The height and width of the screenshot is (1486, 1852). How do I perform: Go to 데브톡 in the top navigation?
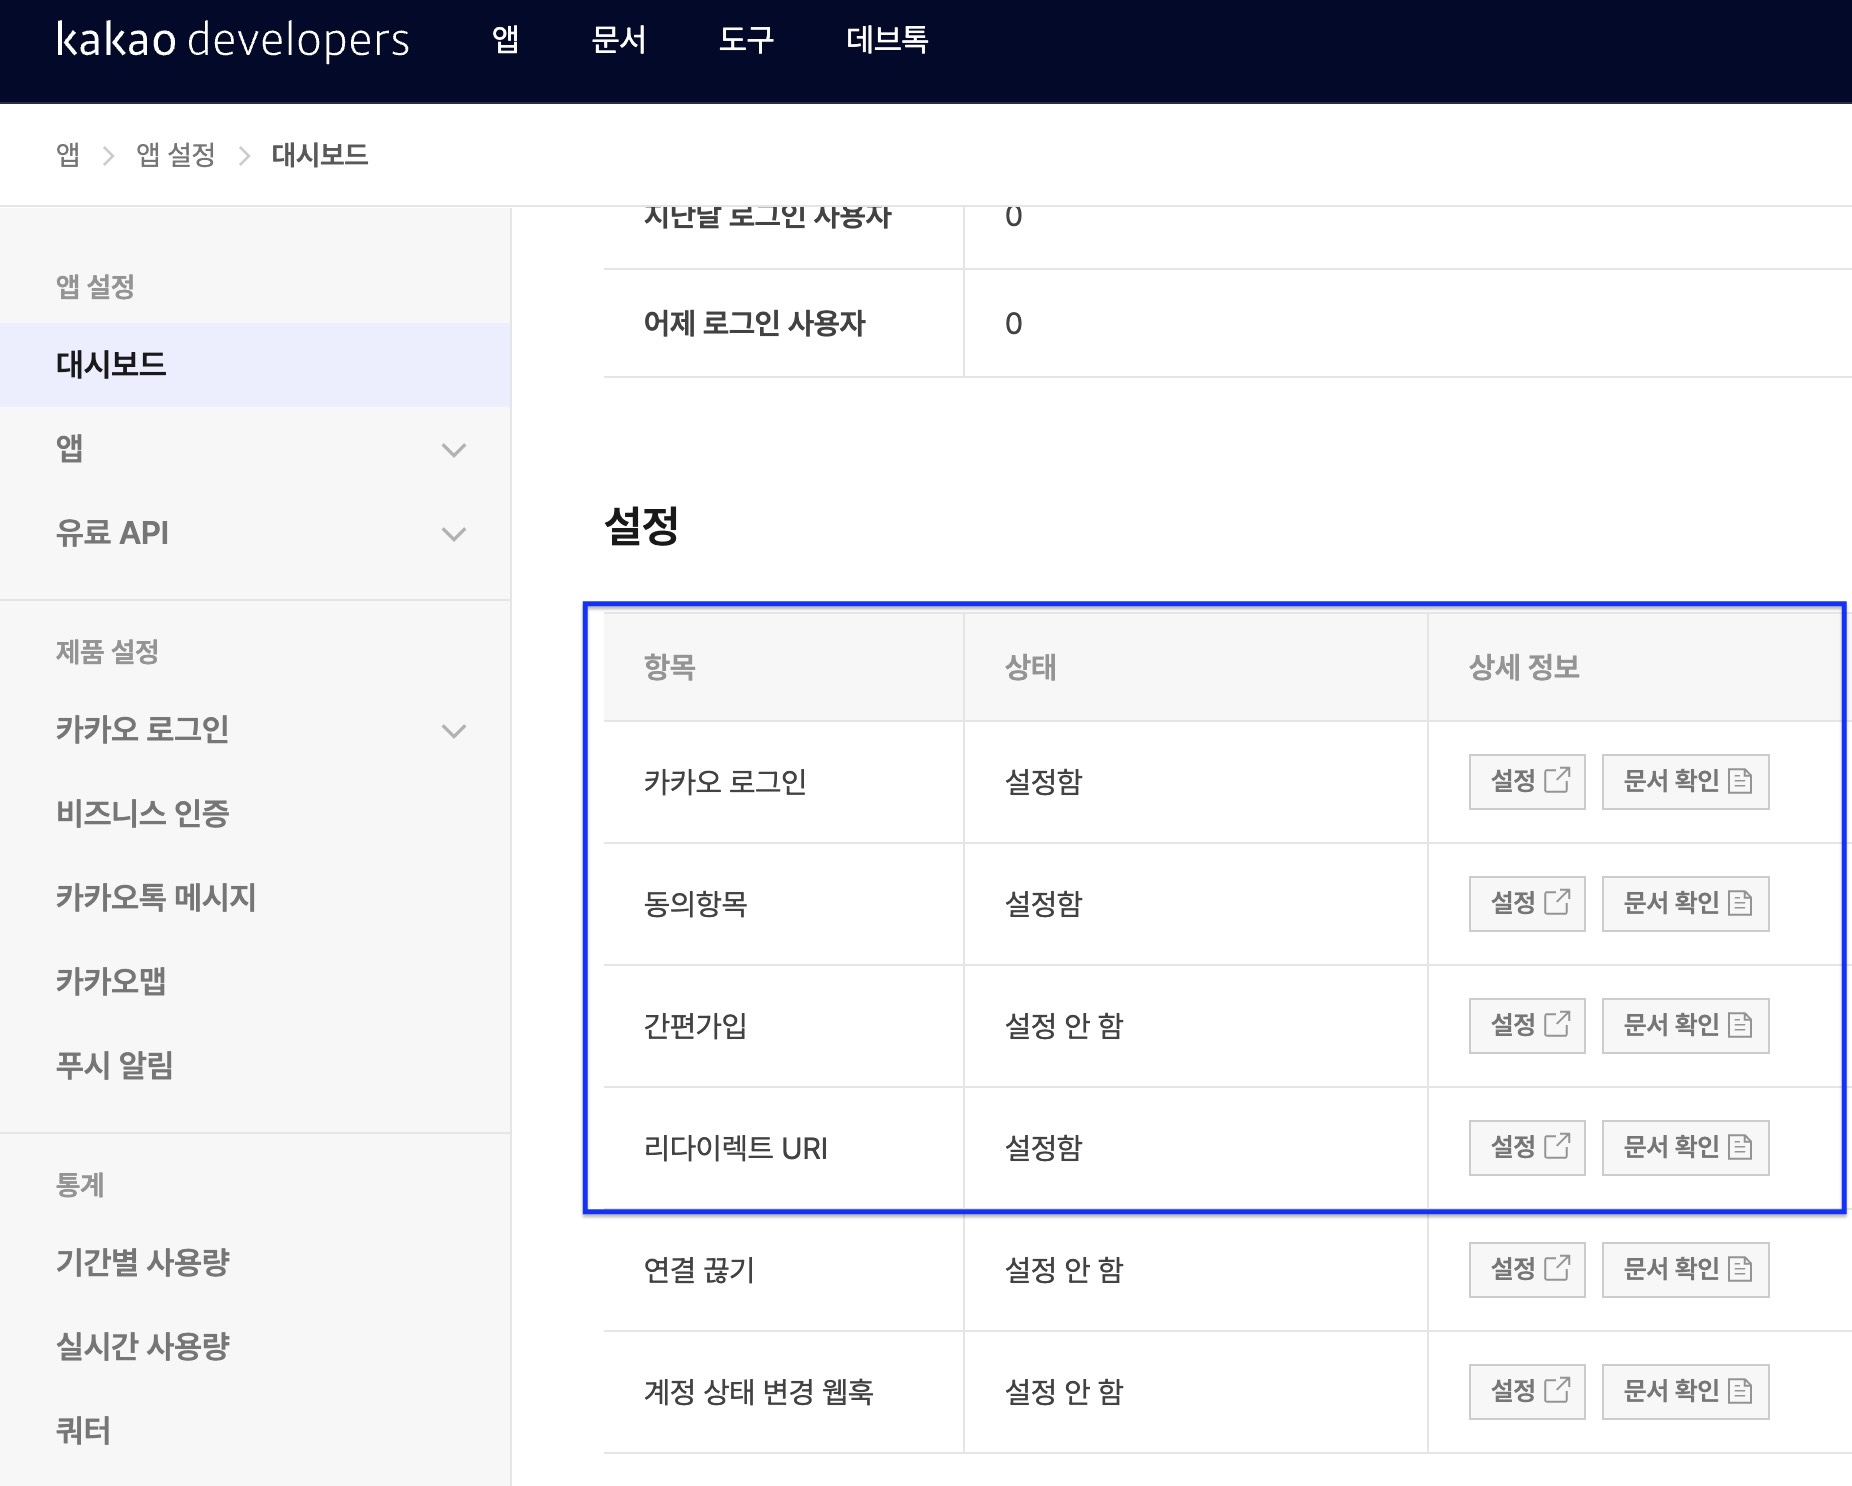(887, 40)
